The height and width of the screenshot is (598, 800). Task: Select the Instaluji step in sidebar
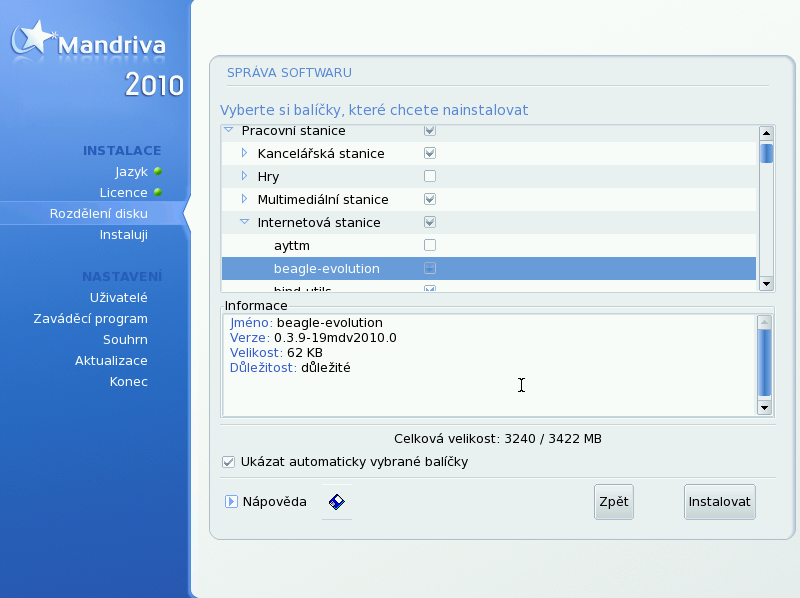point(123,235)
